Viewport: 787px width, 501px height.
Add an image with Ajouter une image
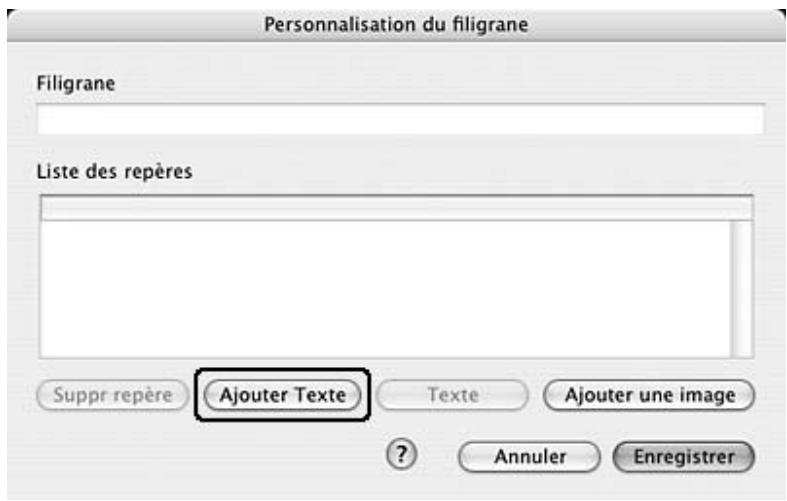(649, 395)
